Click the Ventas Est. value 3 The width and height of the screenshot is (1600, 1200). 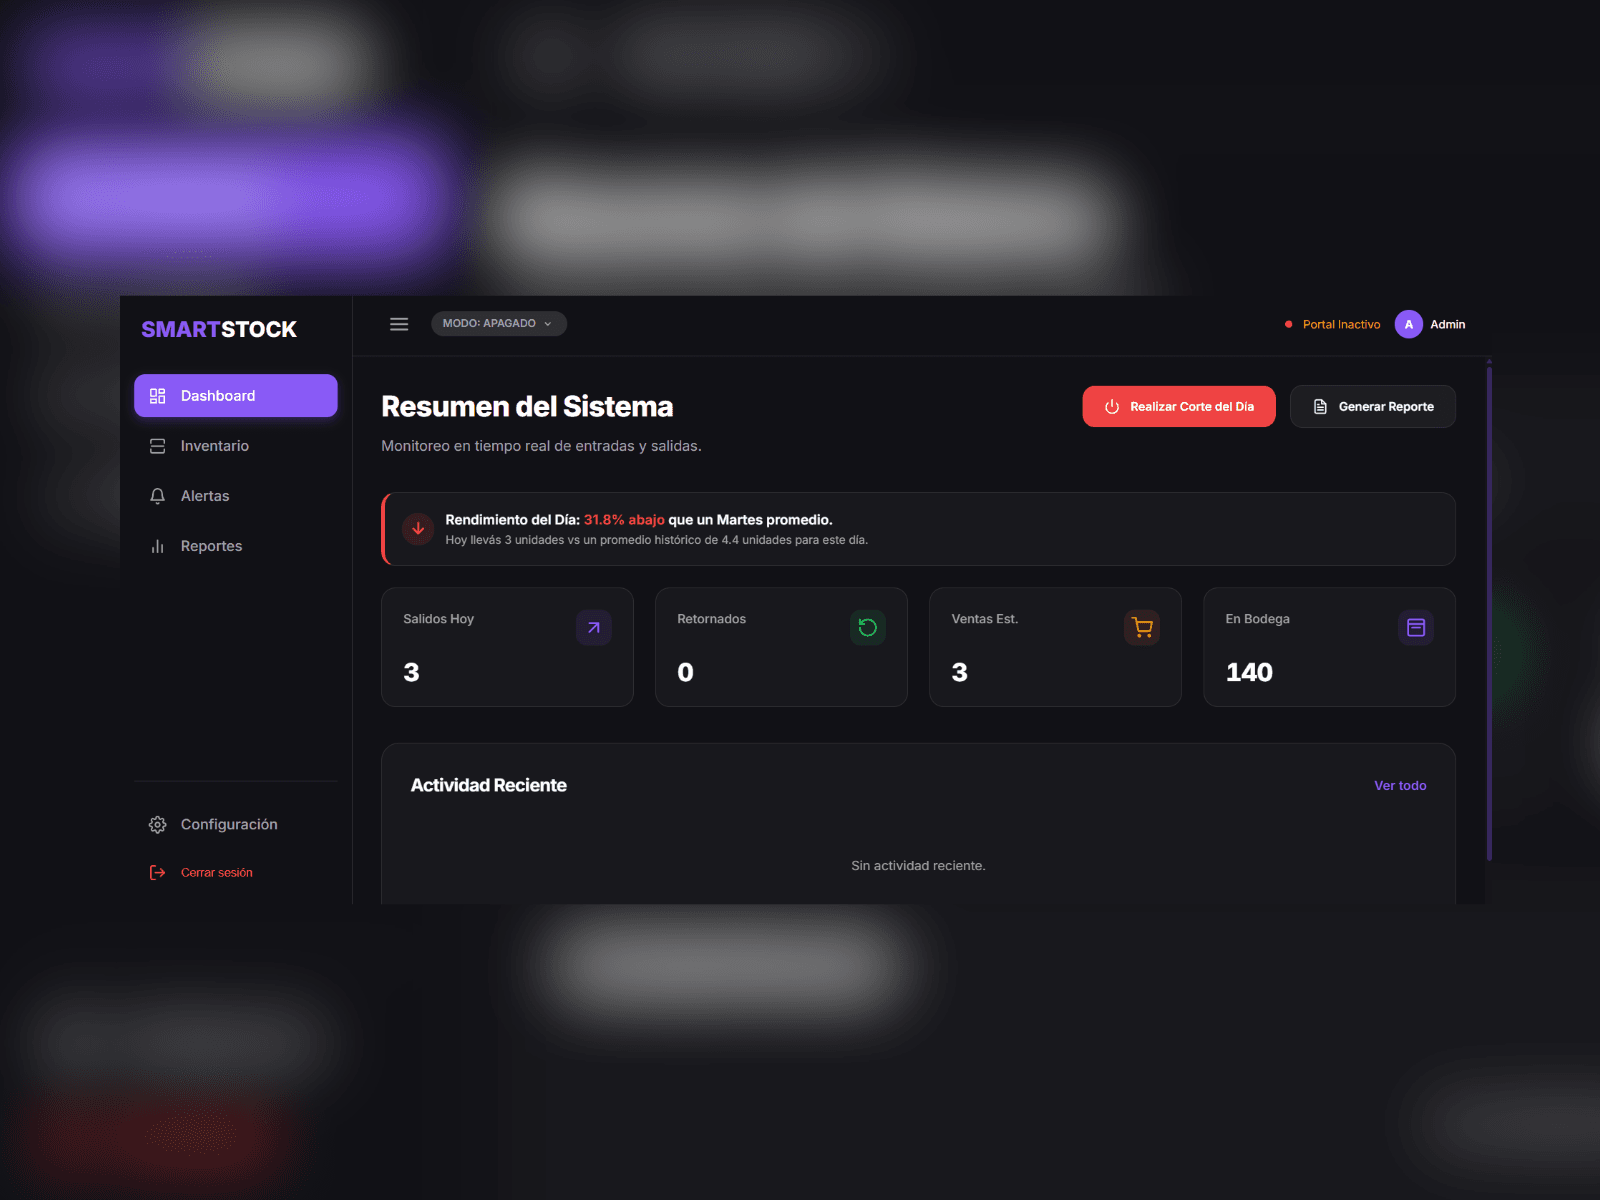pos(959,673)
